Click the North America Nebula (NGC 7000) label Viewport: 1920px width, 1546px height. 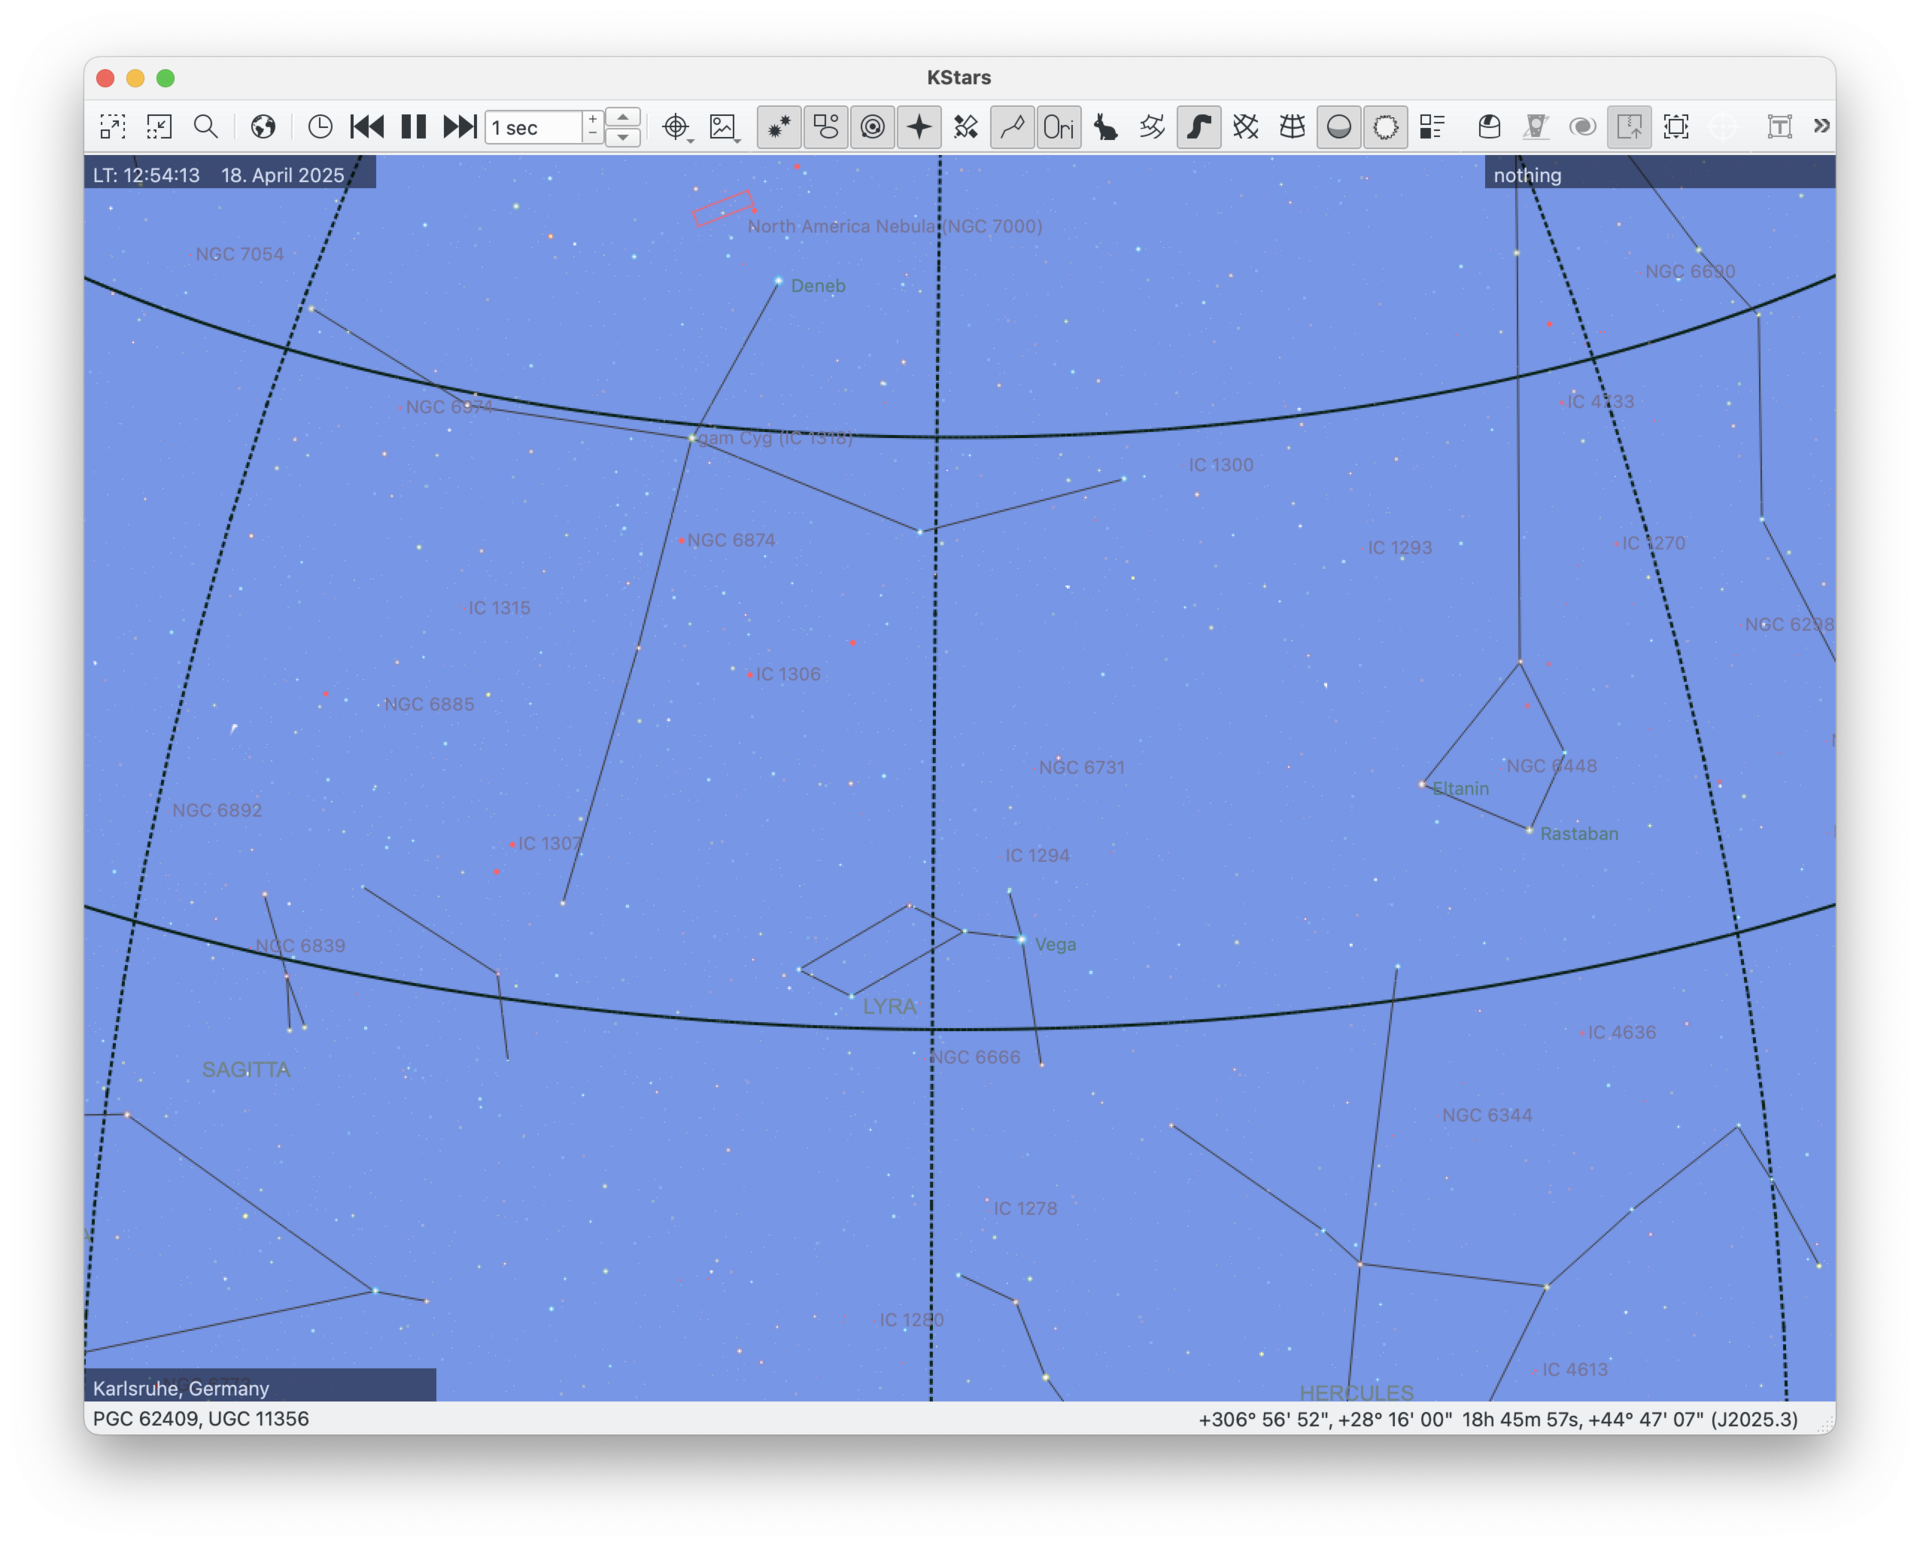point(895,226)
